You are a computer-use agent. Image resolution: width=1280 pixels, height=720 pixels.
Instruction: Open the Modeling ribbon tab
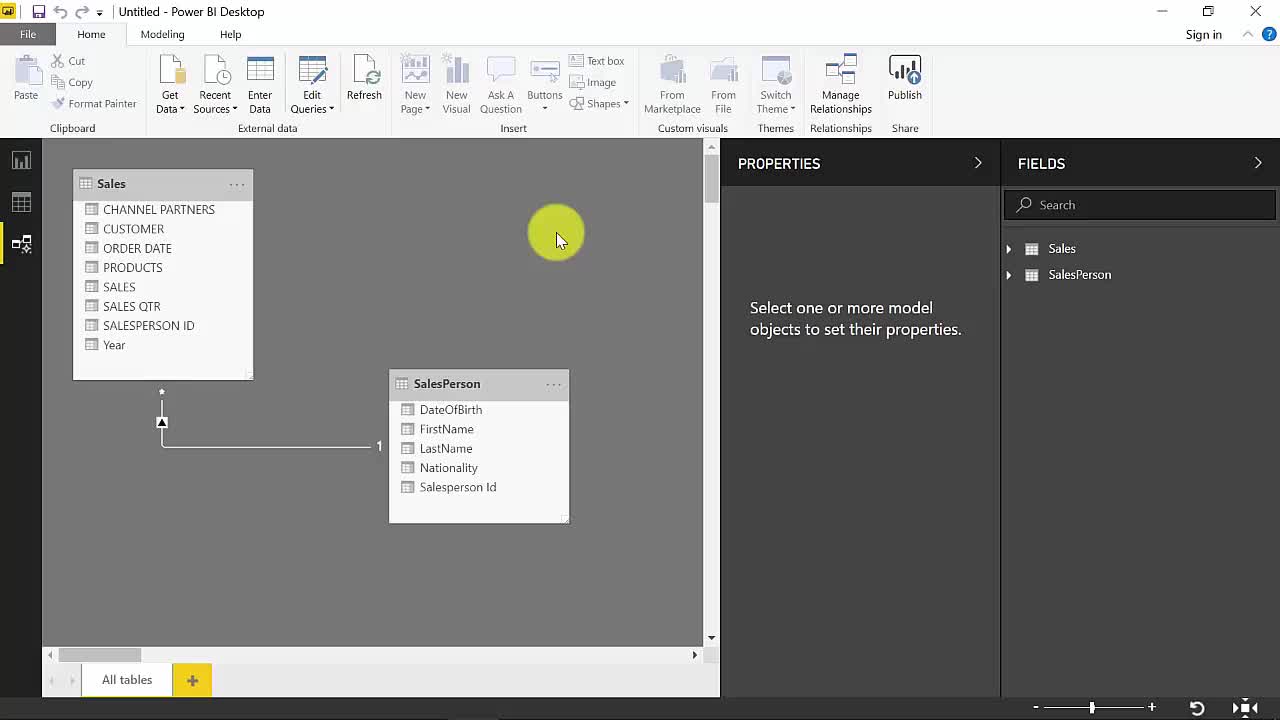[162, 34]
